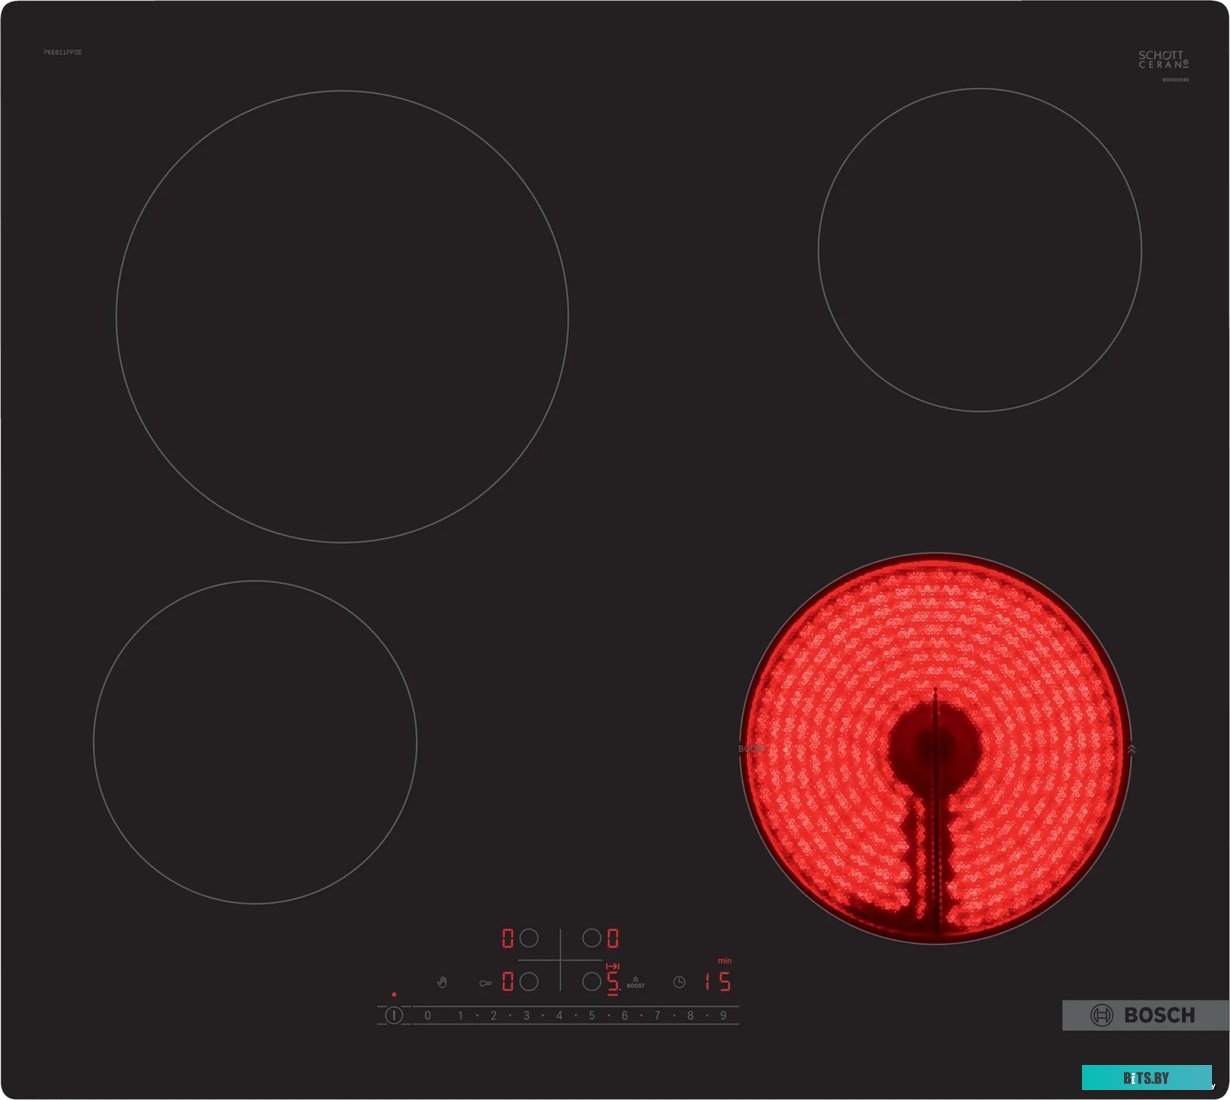The width and height of the screenshot is (1230, 1100).
Task: Select the bottom-right cooking zone circle button
Action: 592,982
